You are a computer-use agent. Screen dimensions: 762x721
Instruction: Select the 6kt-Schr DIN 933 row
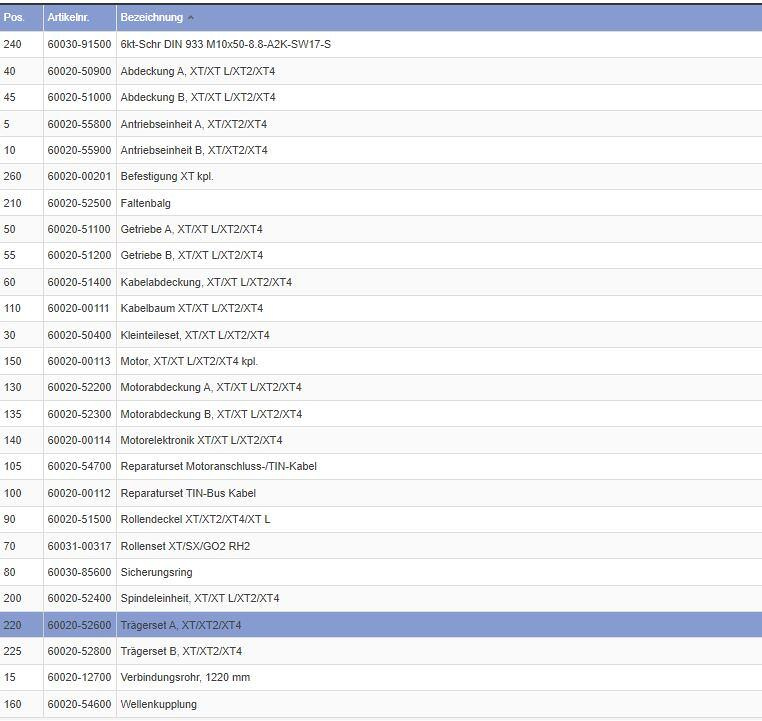tap(225, 45)
